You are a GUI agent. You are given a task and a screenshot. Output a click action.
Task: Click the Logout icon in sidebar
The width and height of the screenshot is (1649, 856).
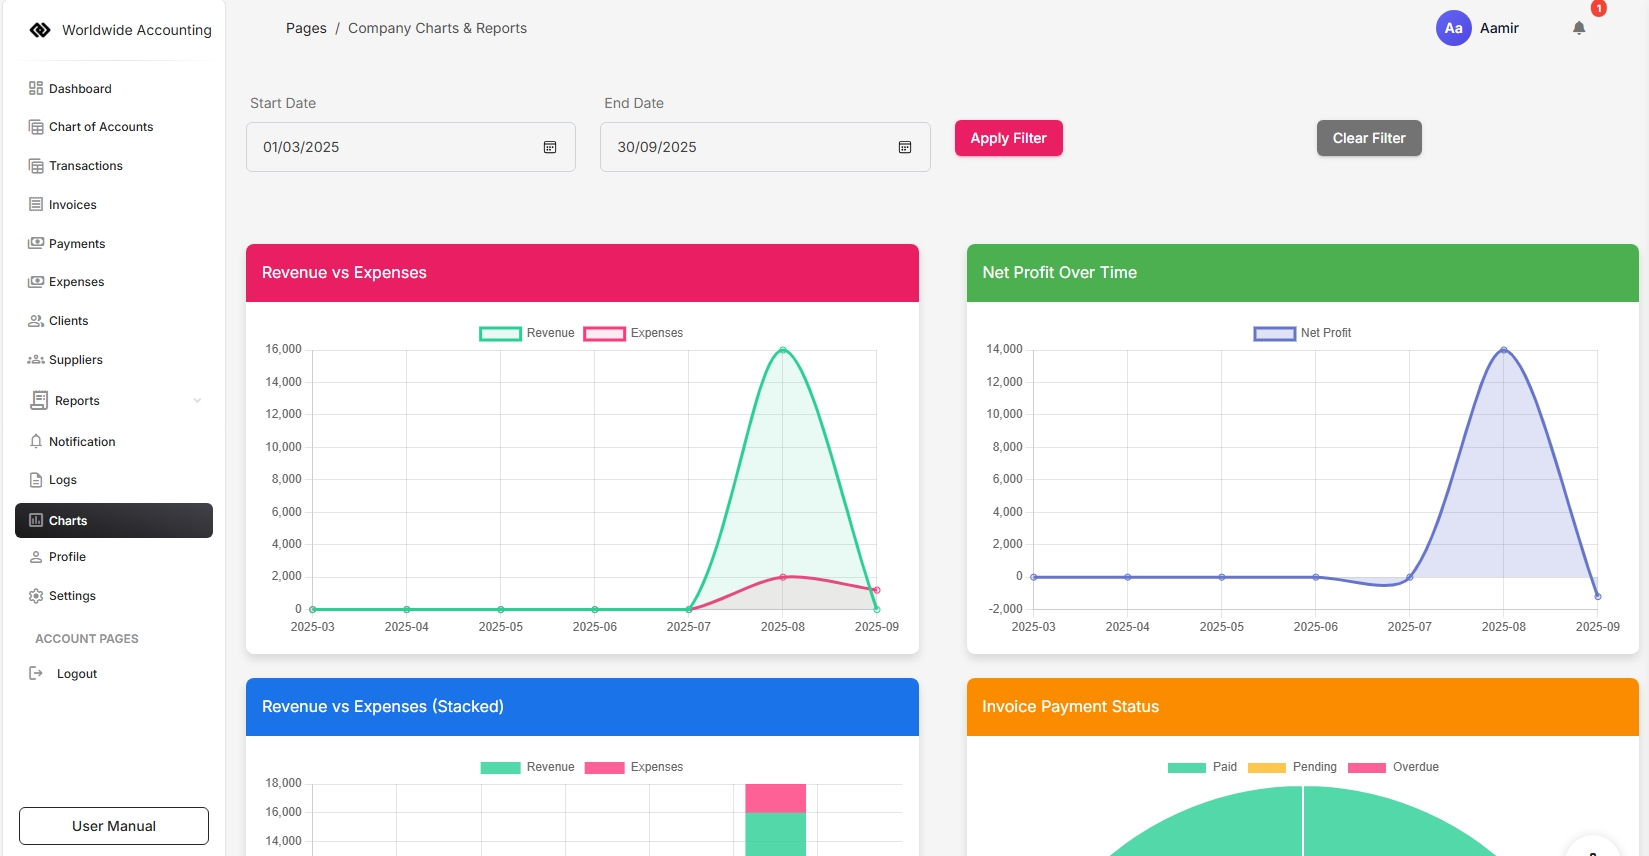pyautogui.click(x=36, y=674)
